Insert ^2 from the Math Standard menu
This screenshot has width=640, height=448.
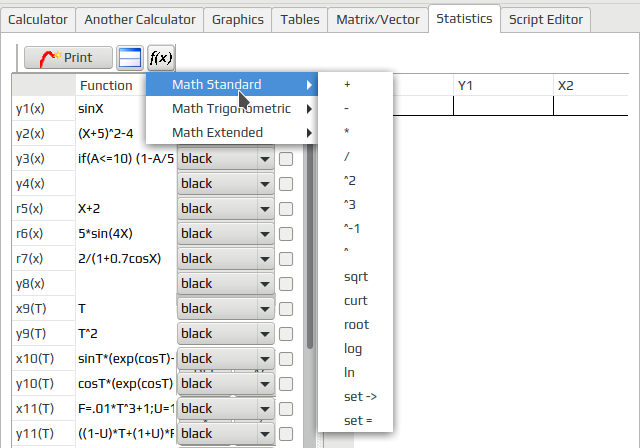[x=355, y=180]
